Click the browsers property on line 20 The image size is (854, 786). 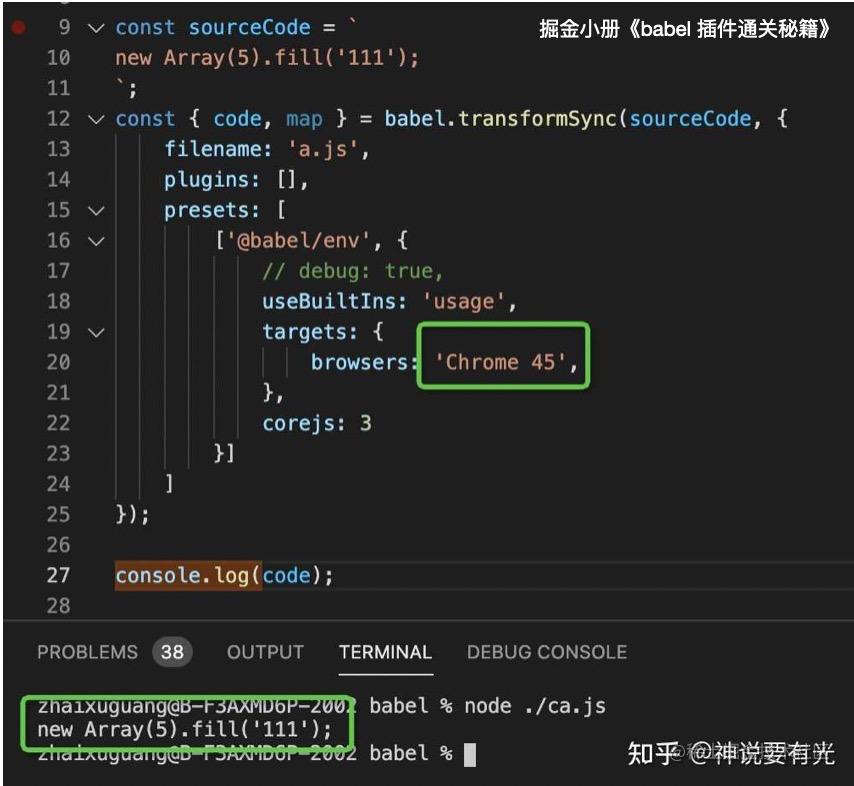tap(359, 362)
